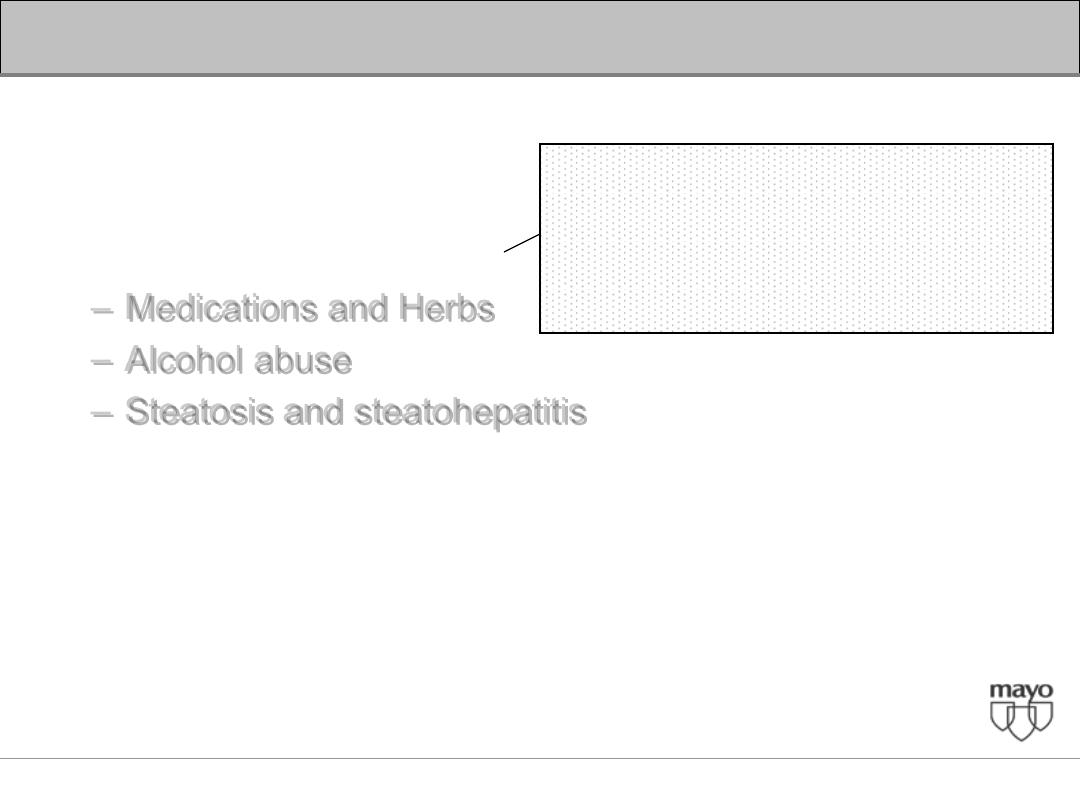Click the callout's diagonal leader line
1080x810 pixels.
(x=521, y=243)
